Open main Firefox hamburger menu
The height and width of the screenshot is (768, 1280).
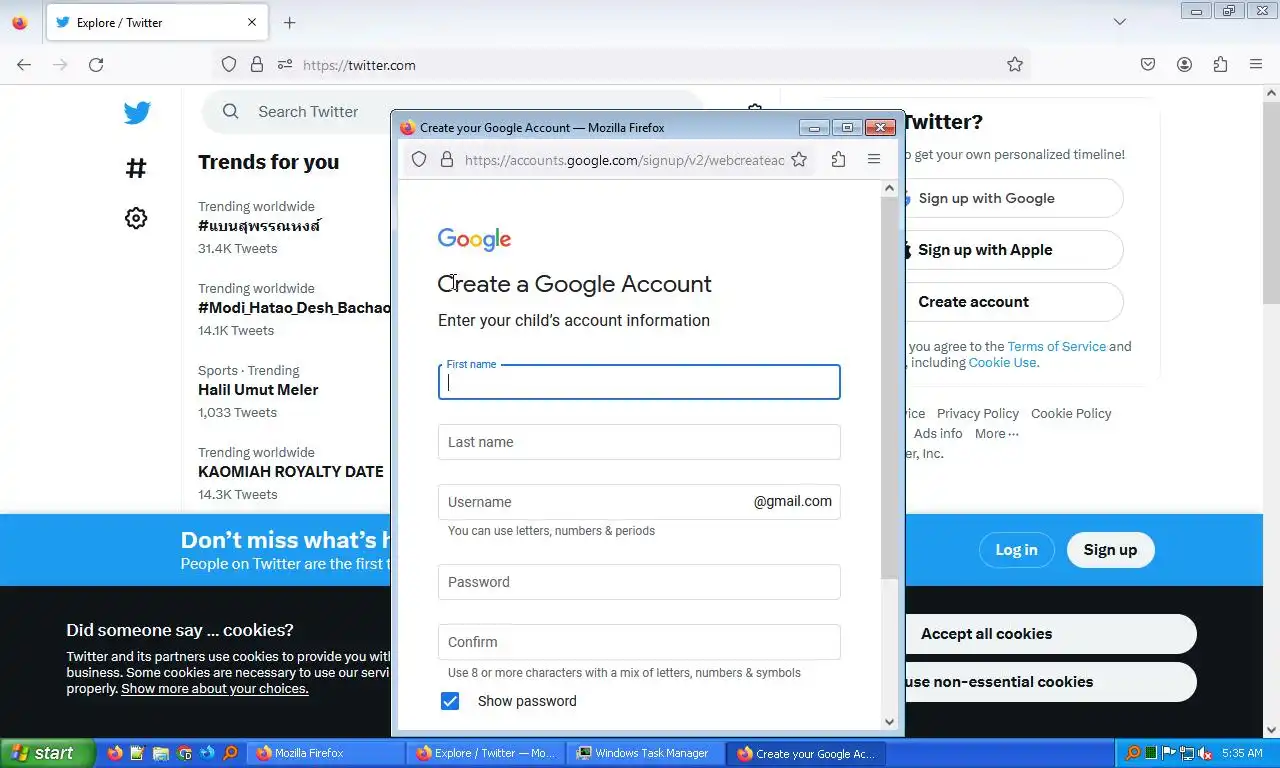tap(1256, 64)
